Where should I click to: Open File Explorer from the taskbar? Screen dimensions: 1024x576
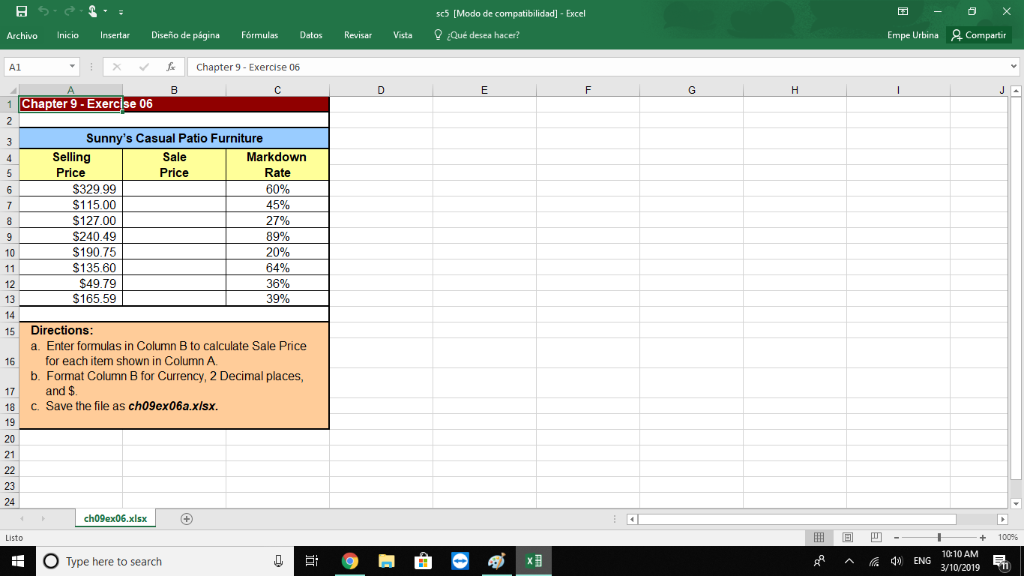[x=387, y=561]
